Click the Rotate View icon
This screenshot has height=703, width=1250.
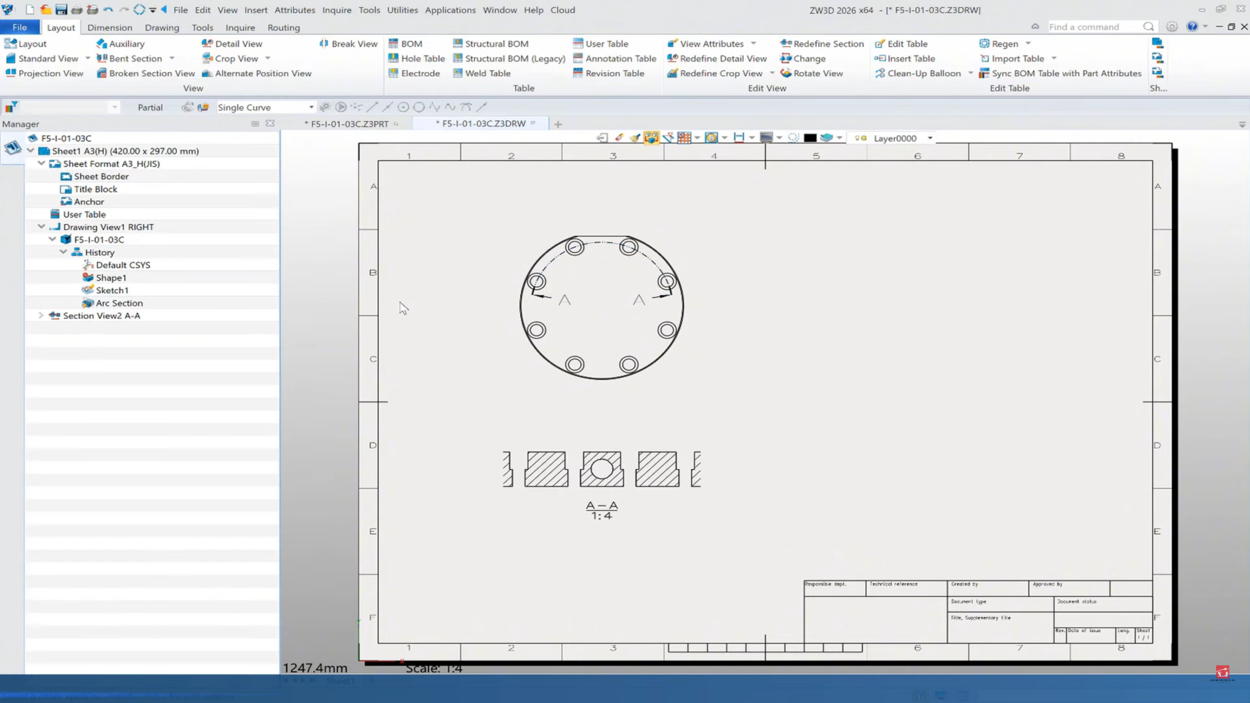(x=786, y=73)
